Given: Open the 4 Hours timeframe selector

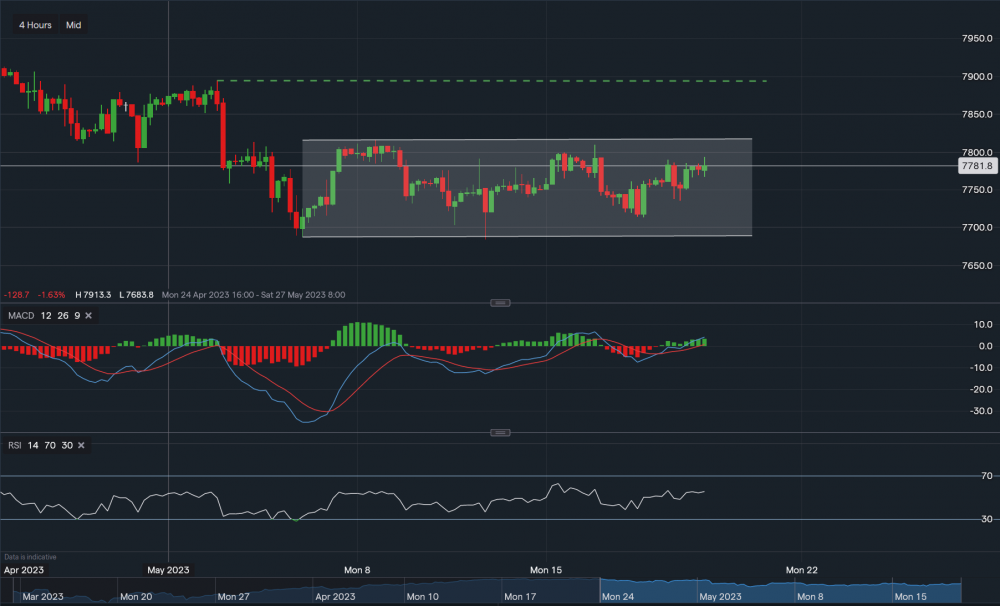Looking at the screenshot, I should pyautogui.click(x=33, y=24).
